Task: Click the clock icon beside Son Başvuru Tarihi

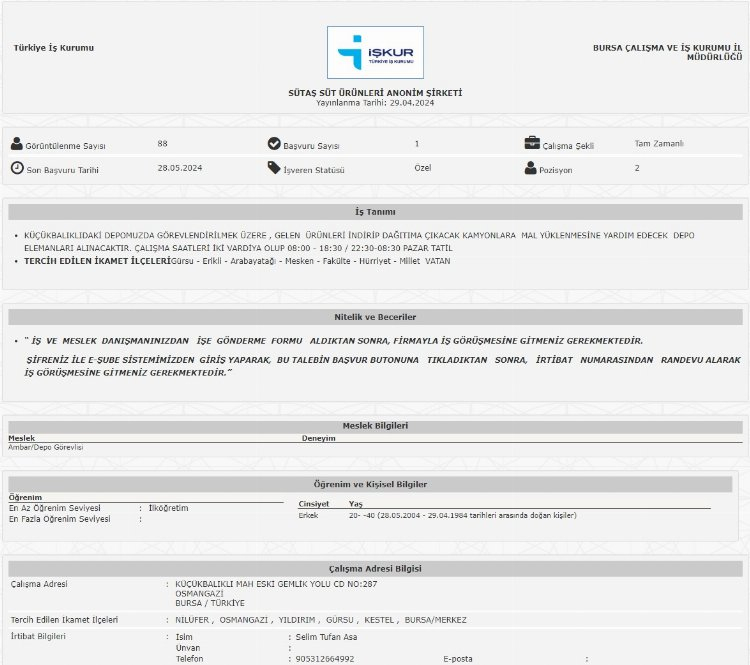Action: [x=16, y=168]
